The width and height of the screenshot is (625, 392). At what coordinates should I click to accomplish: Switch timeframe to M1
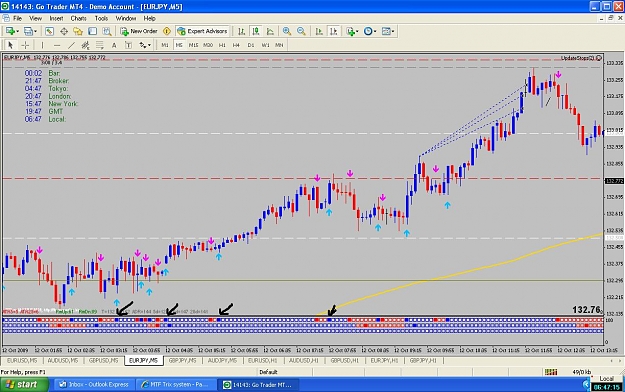pos(165,45)
